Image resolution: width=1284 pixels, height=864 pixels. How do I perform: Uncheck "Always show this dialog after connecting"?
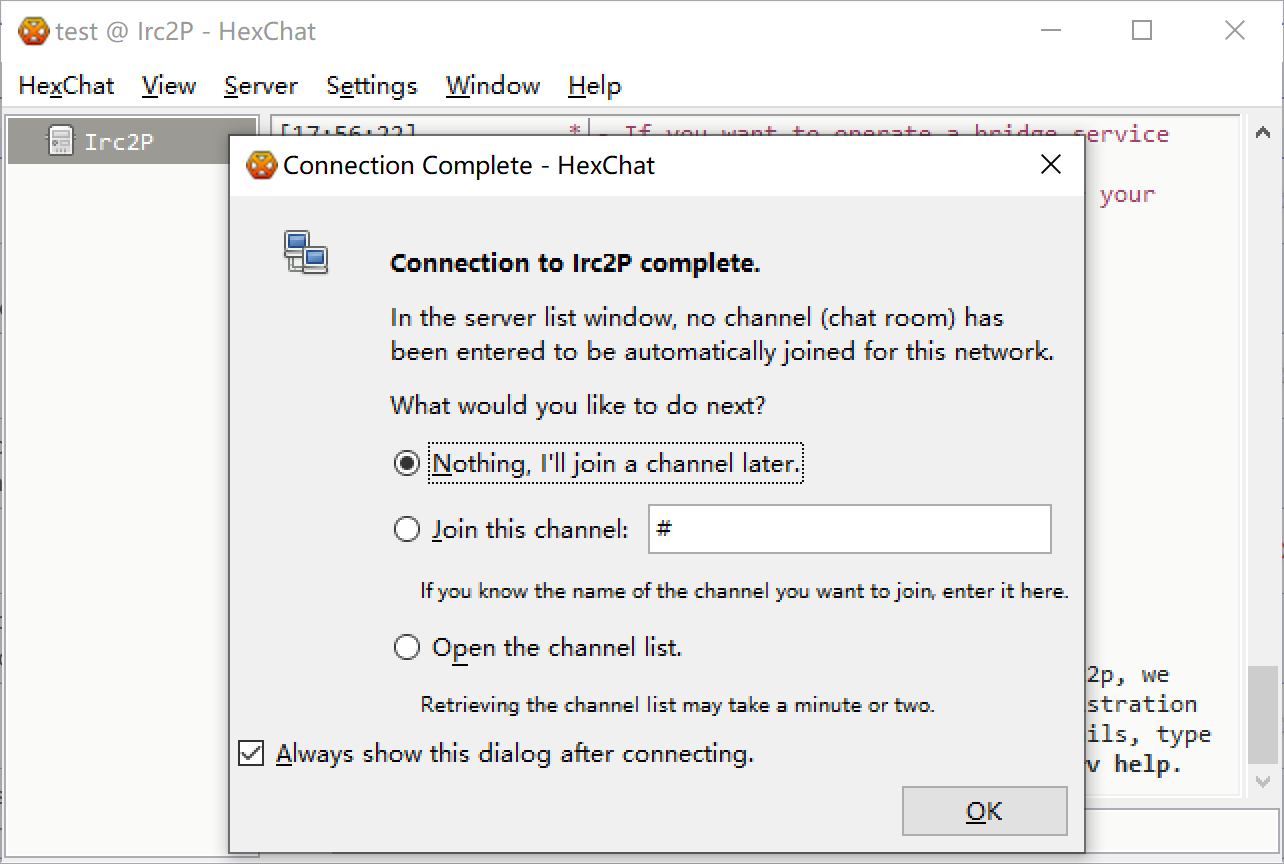click(x=251, y=753)
